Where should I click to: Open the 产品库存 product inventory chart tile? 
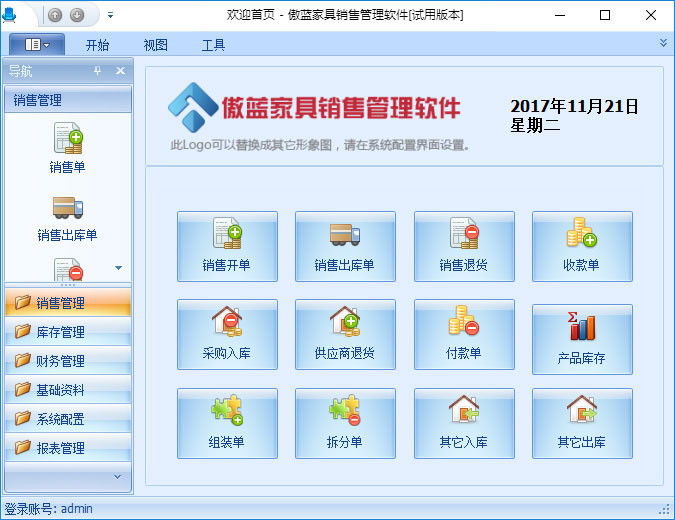581,339
